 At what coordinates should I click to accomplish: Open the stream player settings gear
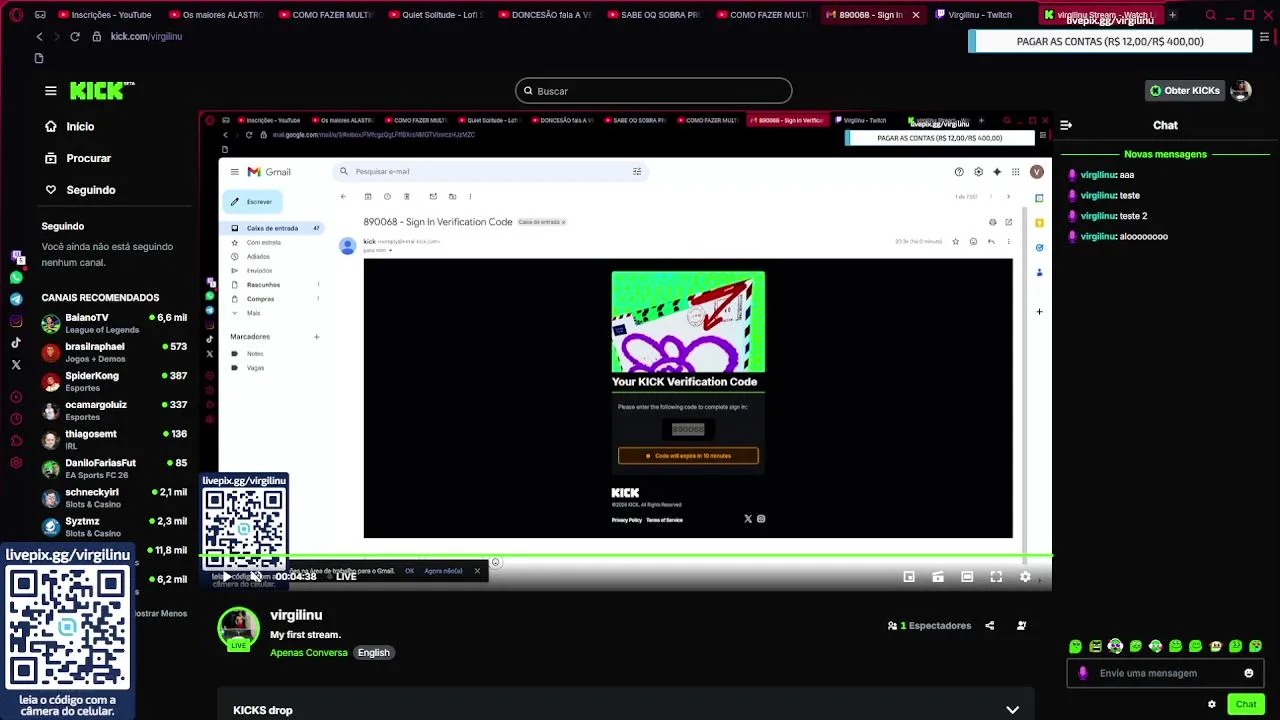[x=1025, y=577]
